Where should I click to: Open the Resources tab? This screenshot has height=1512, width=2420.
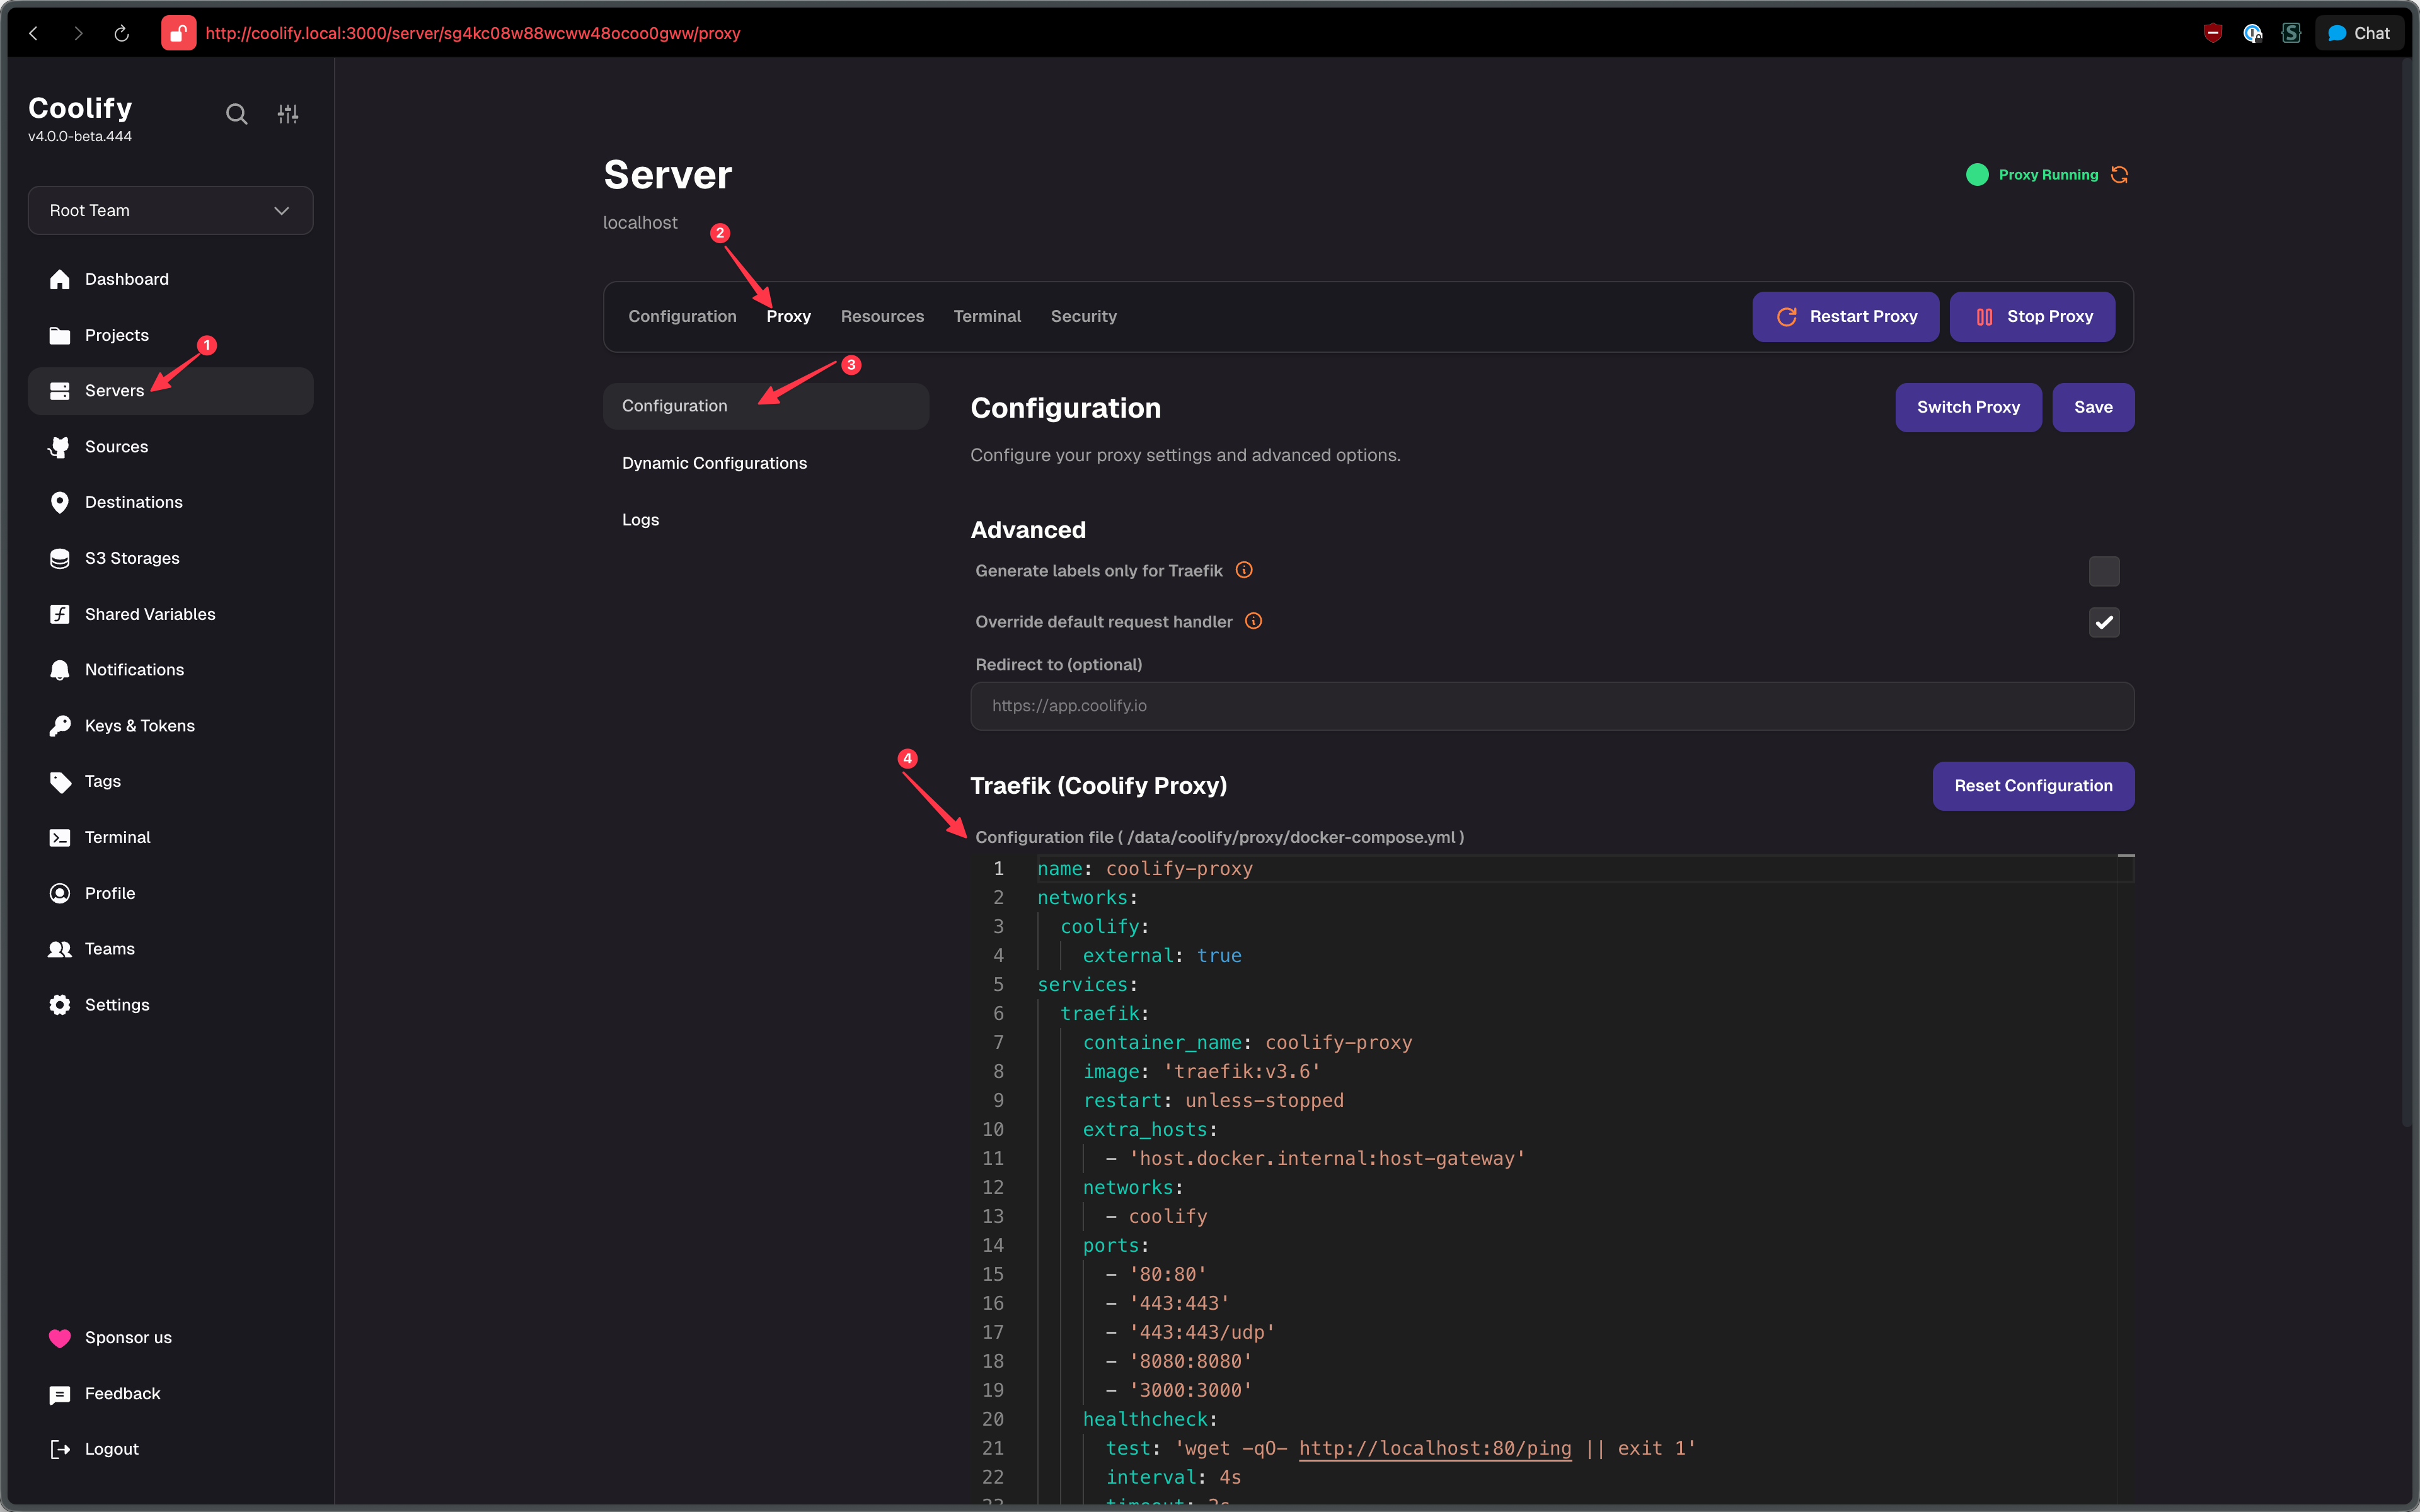click(x=882, y=316)
